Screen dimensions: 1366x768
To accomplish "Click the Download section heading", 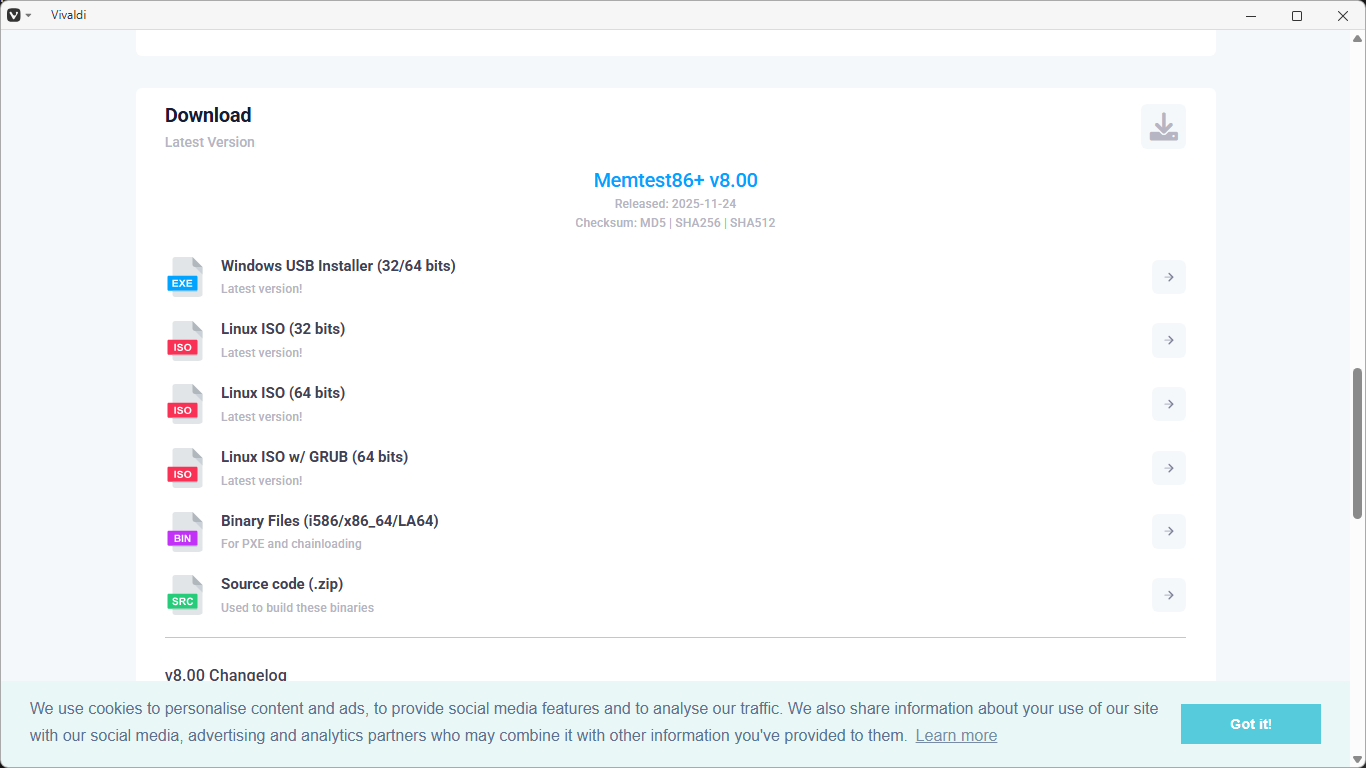I will pos(208,115).
